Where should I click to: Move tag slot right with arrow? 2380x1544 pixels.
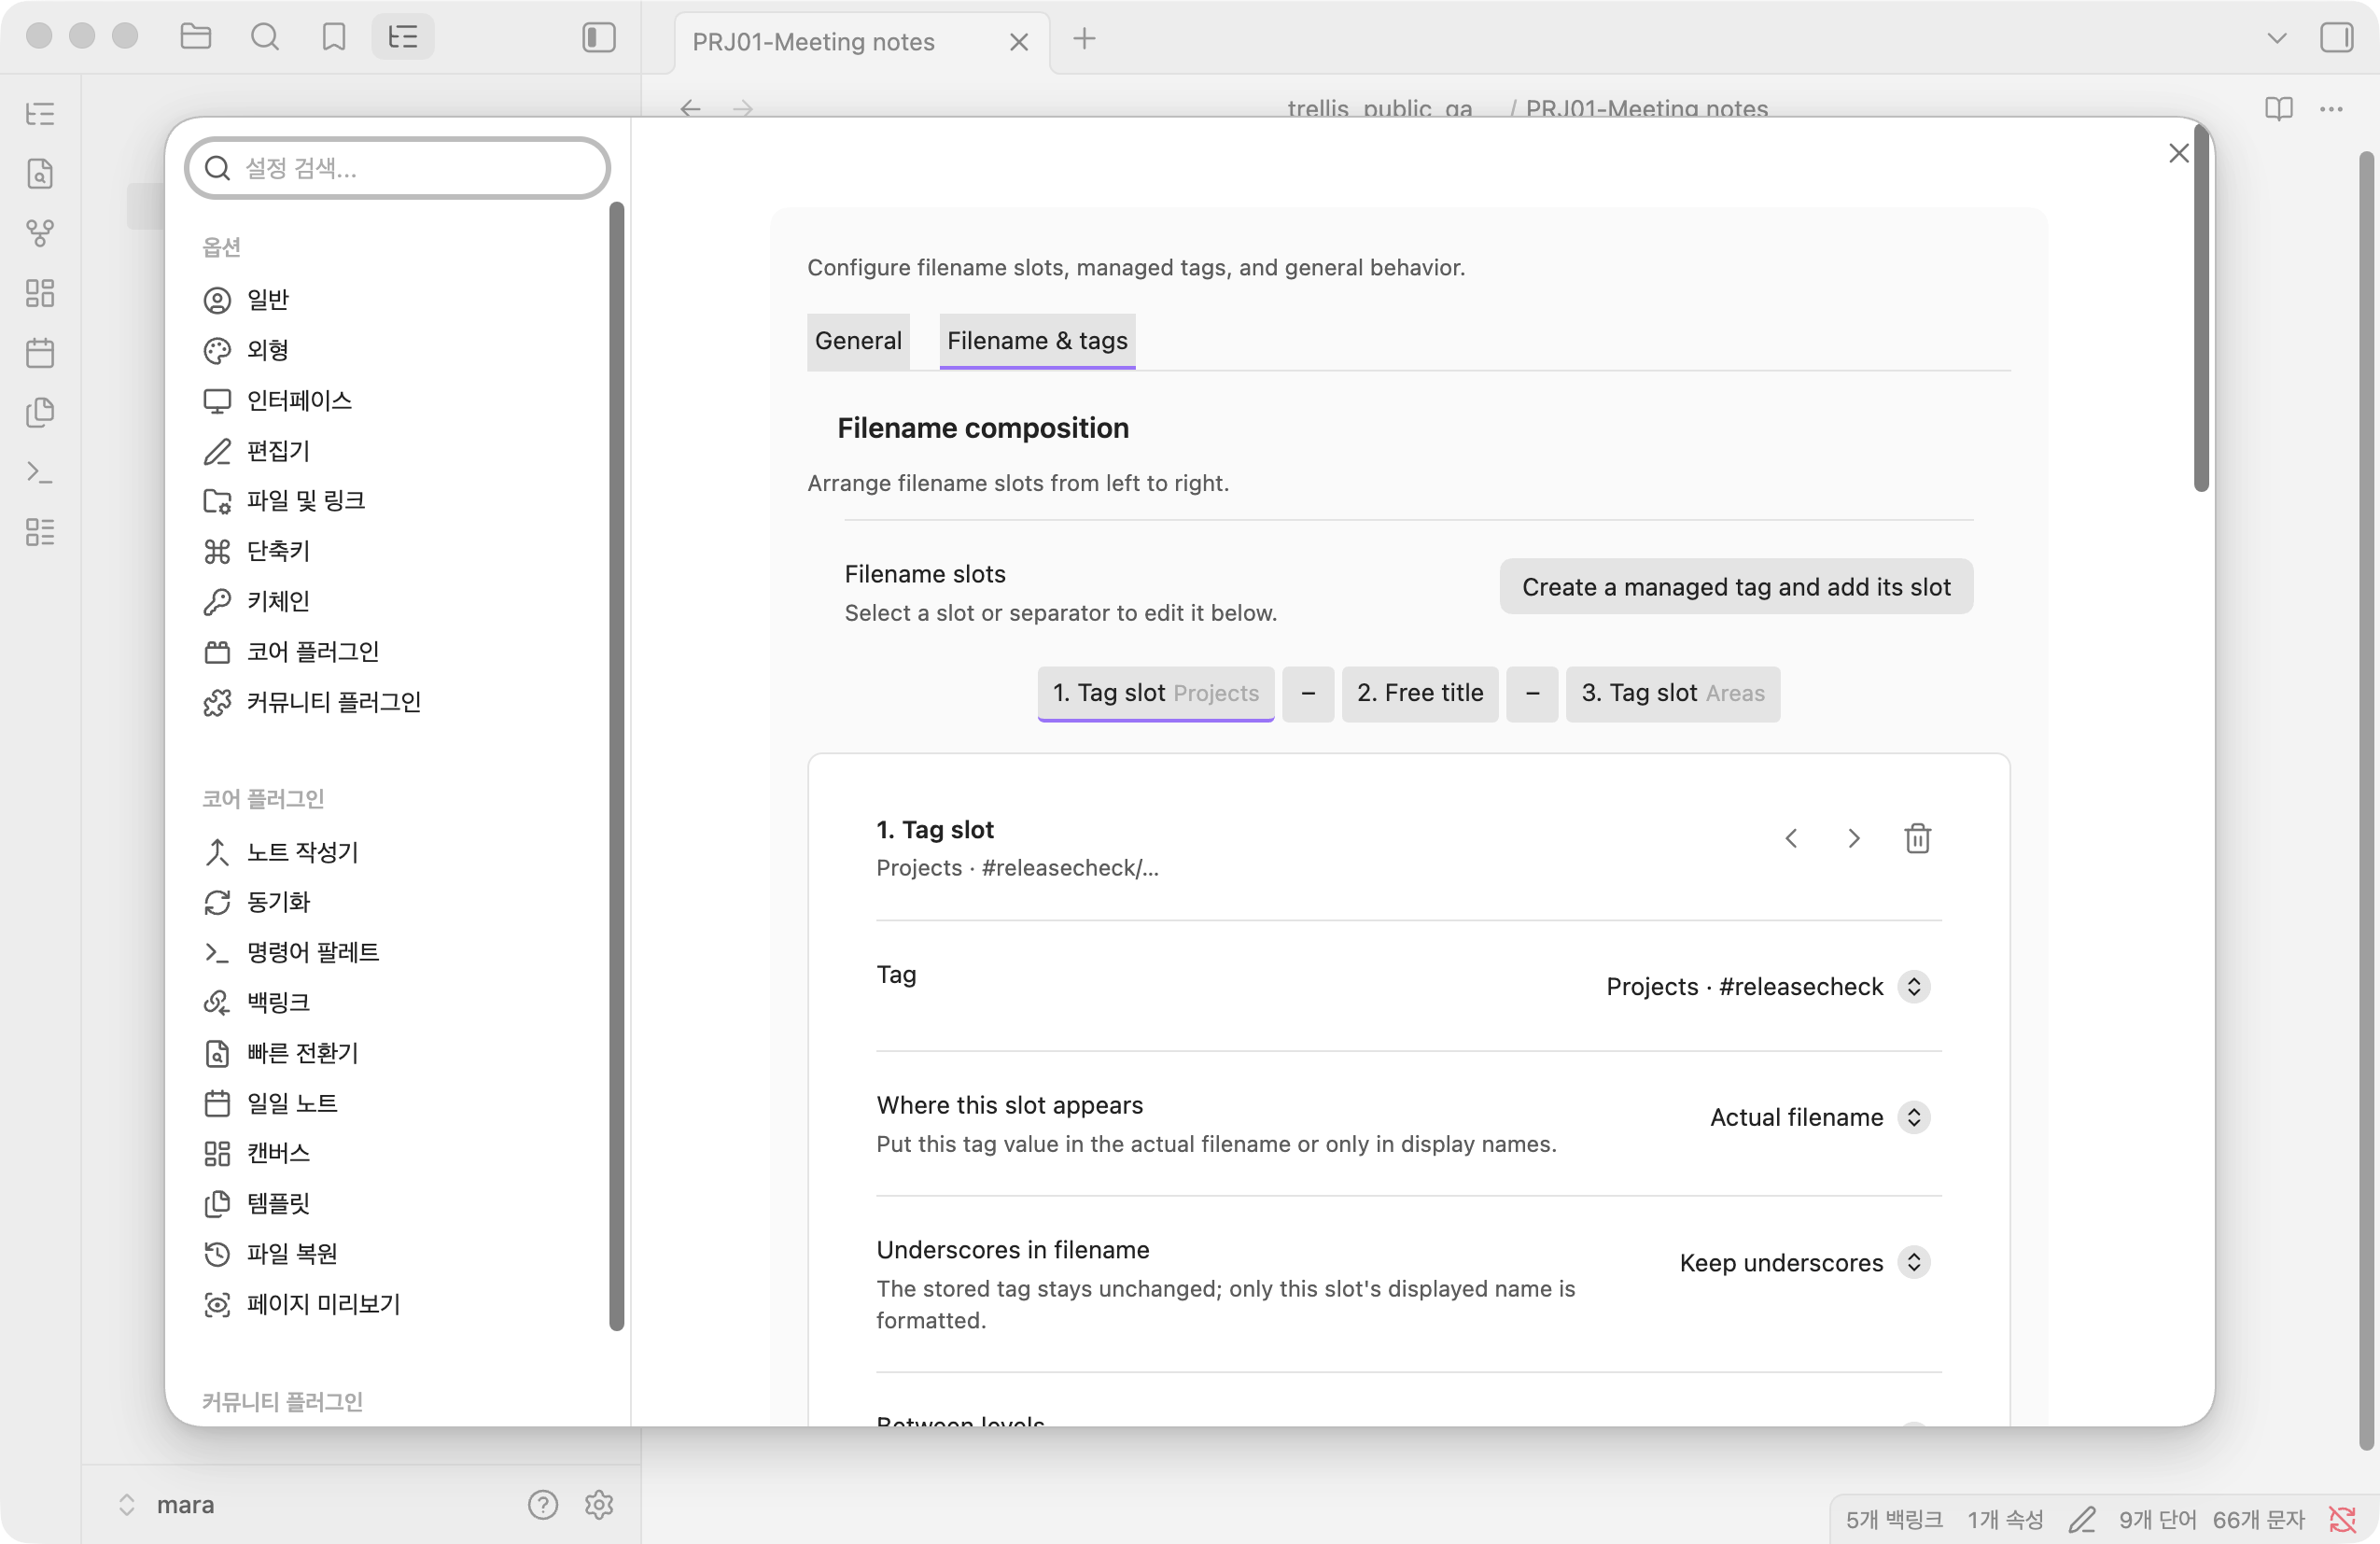pyautogui.click(x=1853, y=838)
